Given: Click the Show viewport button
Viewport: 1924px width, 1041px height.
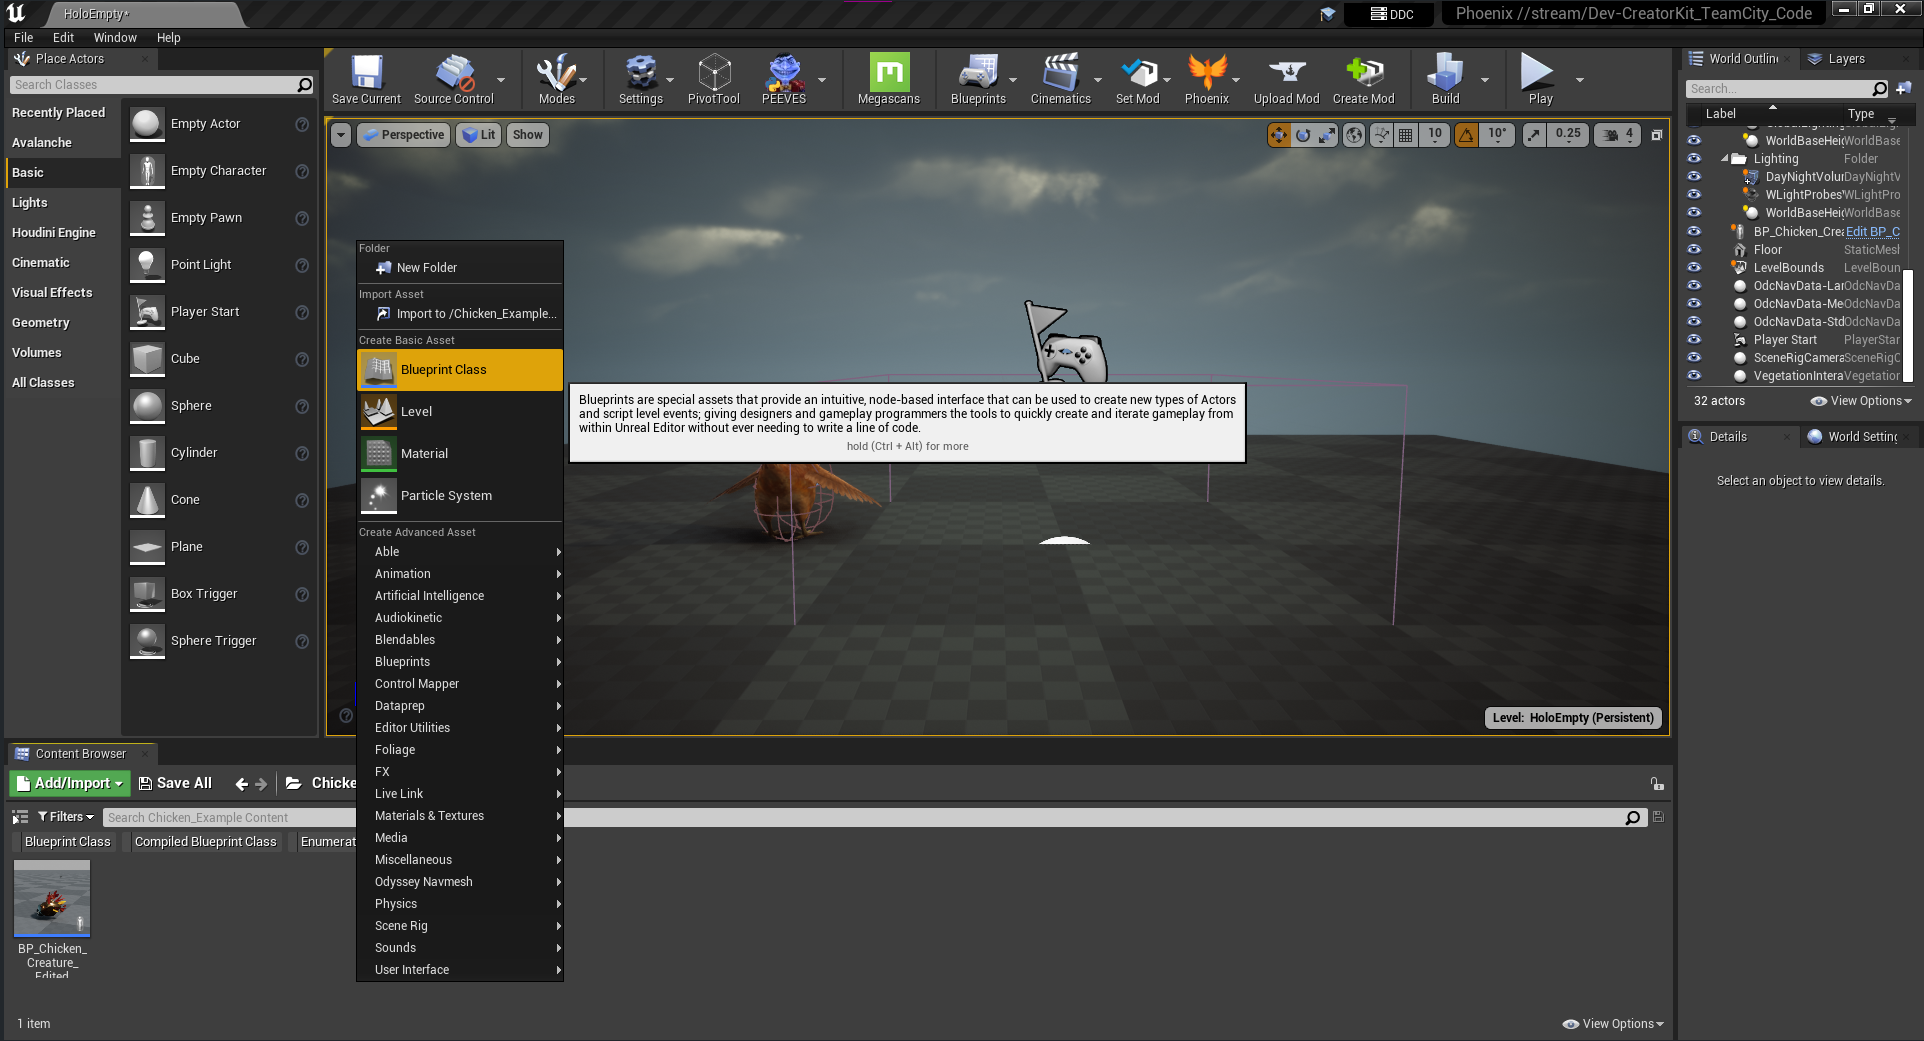Looking at the screenshot, I should [x=528, y=135].
